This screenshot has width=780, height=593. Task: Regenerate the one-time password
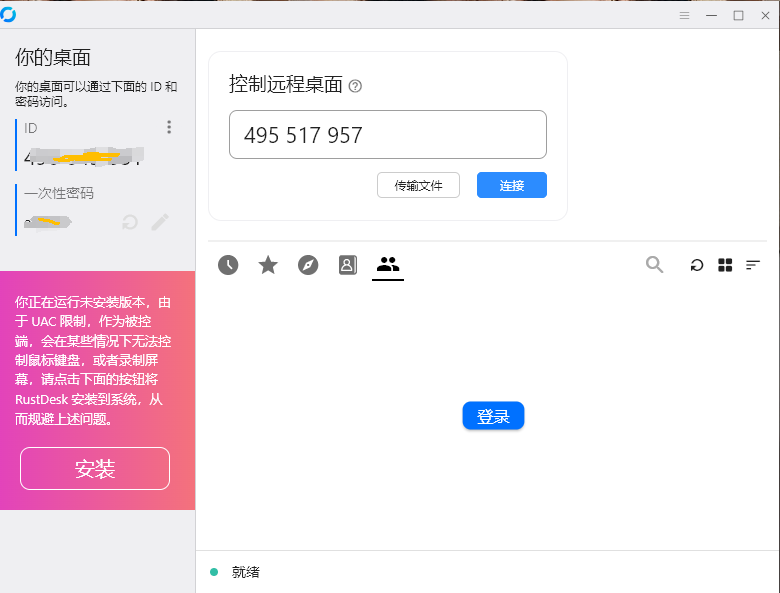click(130, 222)
